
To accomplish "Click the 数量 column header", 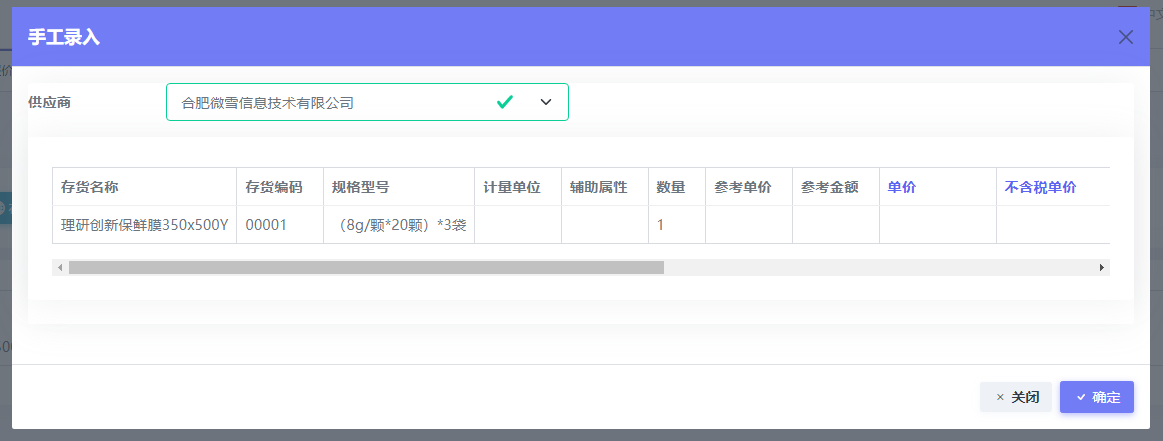I will coord(676,187).
